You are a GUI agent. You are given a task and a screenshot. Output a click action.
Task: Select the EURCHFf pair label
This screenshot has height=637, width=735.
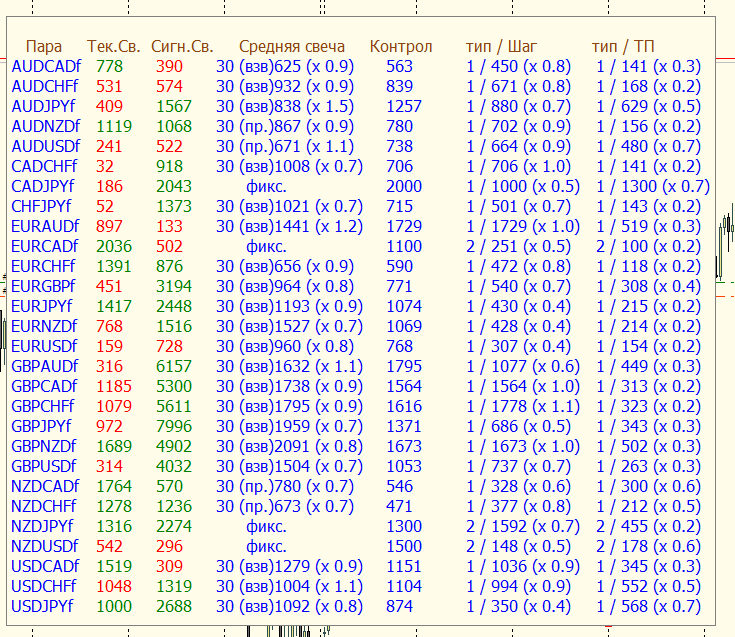click(x=43, y=266)
